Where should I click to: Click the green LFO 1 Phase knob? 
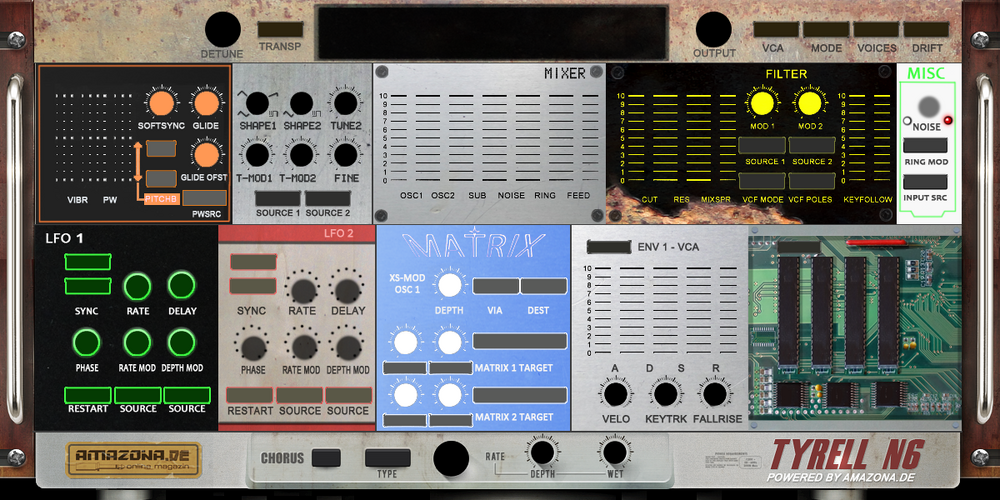tap(87, 342)
